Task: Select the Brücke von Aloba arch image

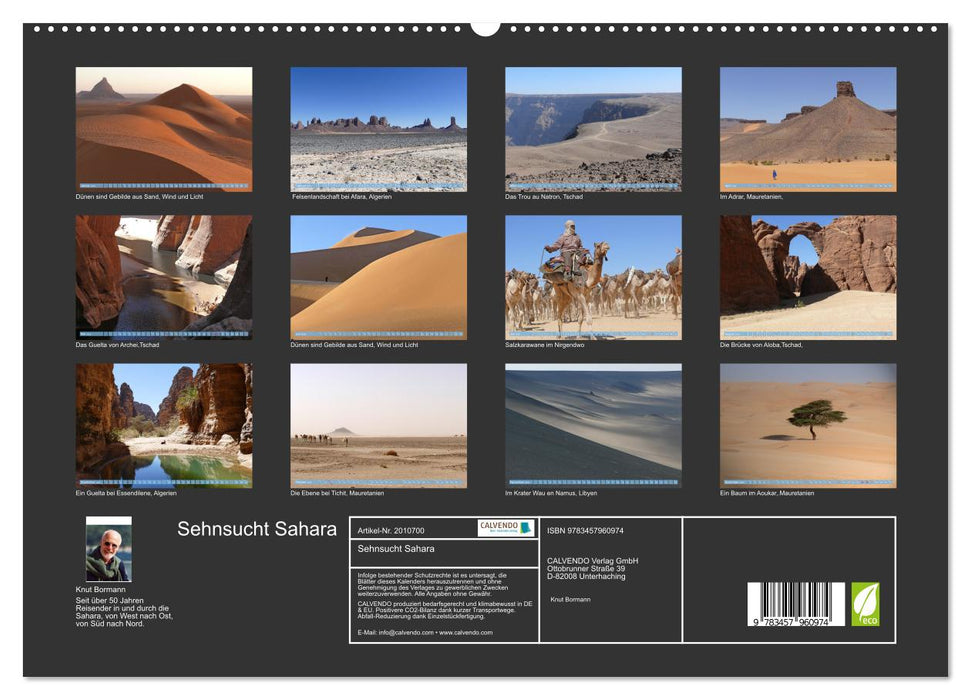Action: point(808,275)
